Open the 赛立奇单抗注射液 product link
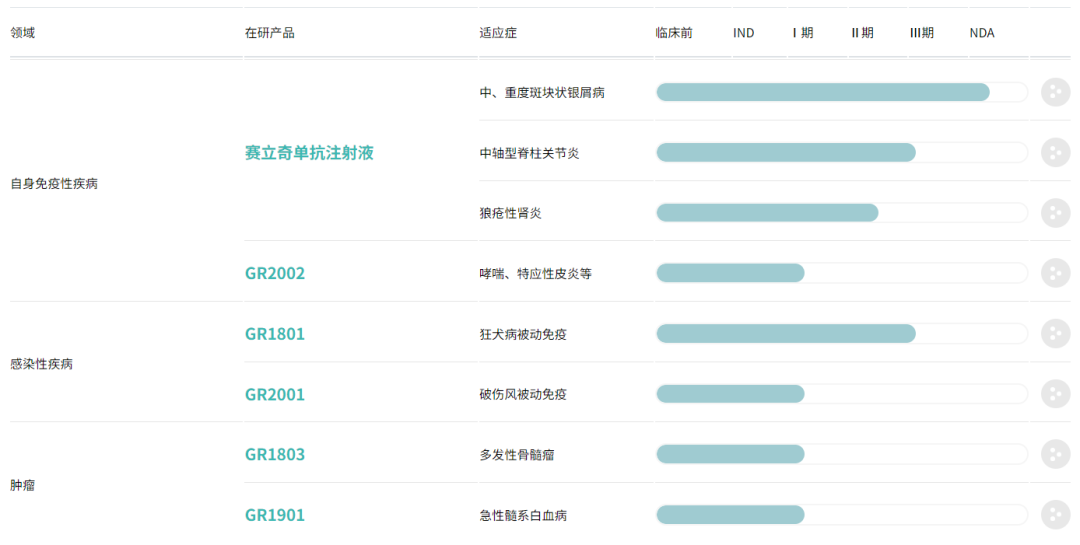The image size is (1080, 545). [x=309, y=153]
